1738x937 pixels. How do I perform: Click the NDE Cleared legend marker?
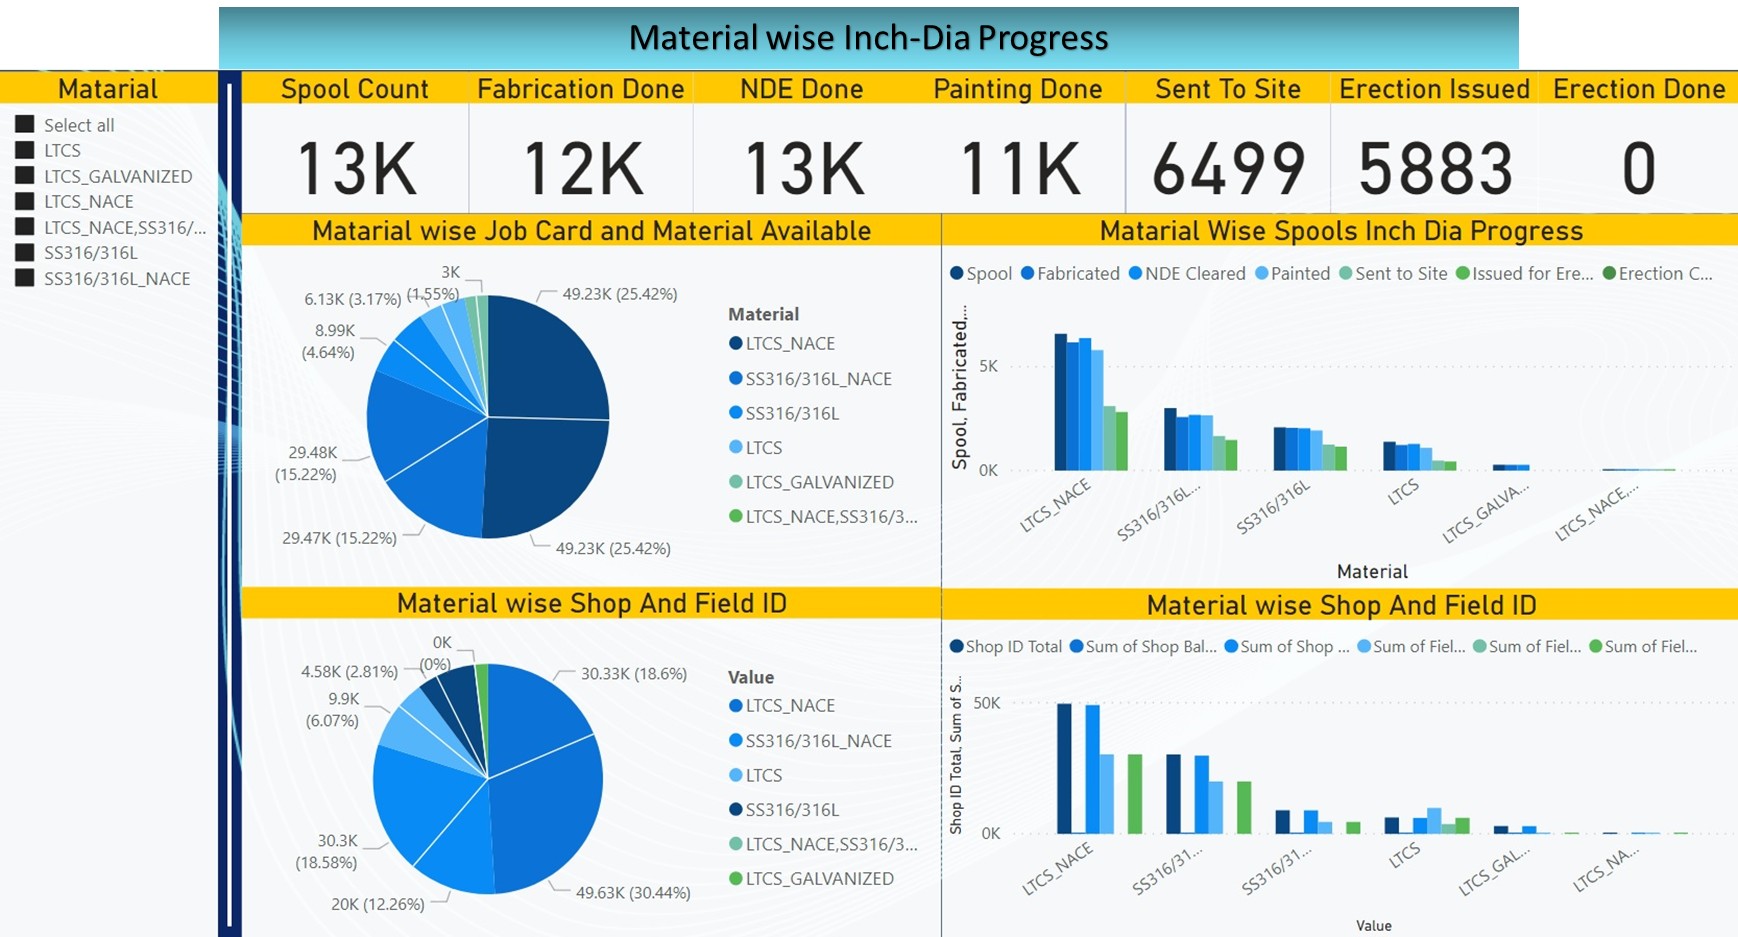(x=1135, y=273)
